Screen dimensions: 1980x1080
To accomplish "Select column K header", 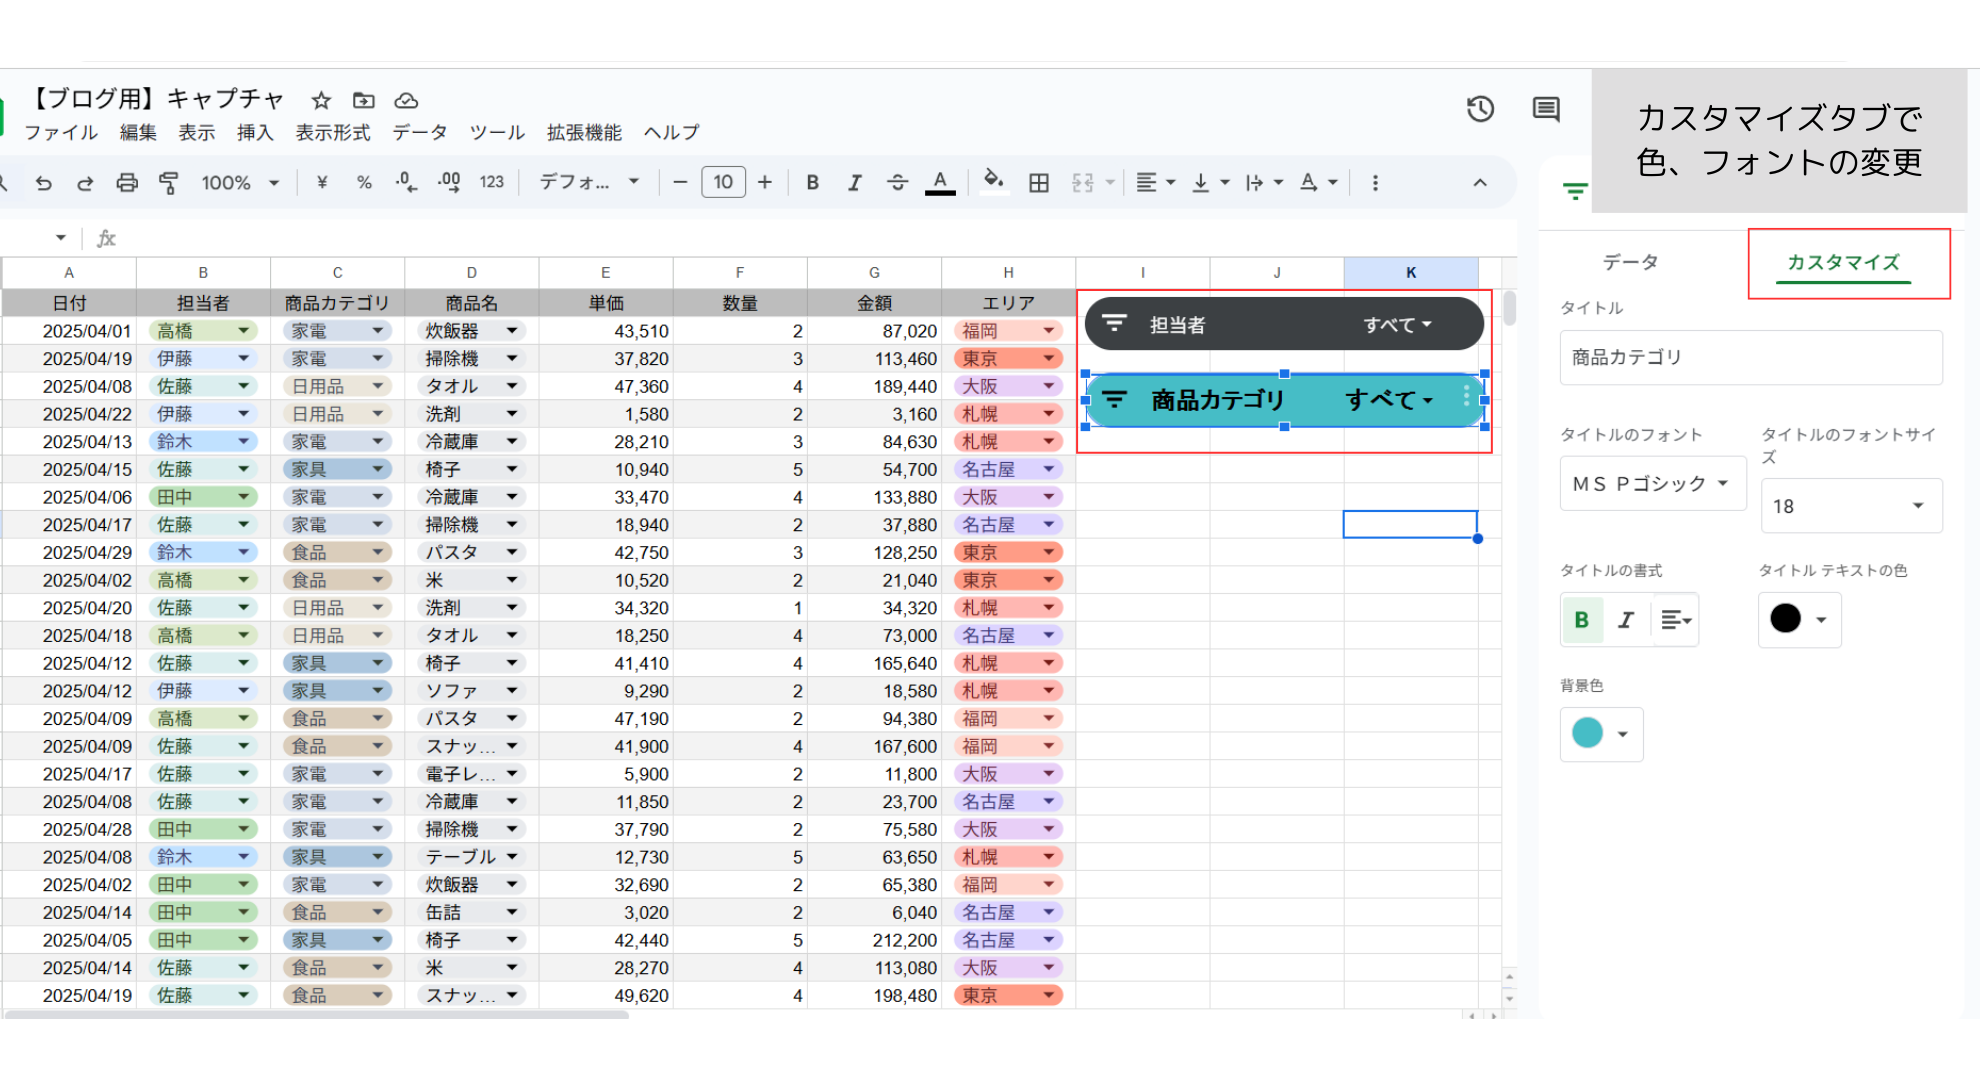I will pos(1411,272).
